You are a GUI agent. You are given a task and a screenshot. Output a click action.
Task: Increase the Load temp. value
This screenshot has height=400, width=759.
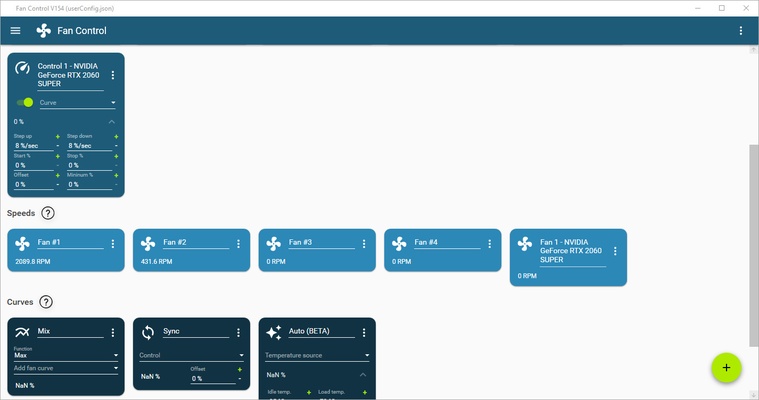tap(364, 392)
